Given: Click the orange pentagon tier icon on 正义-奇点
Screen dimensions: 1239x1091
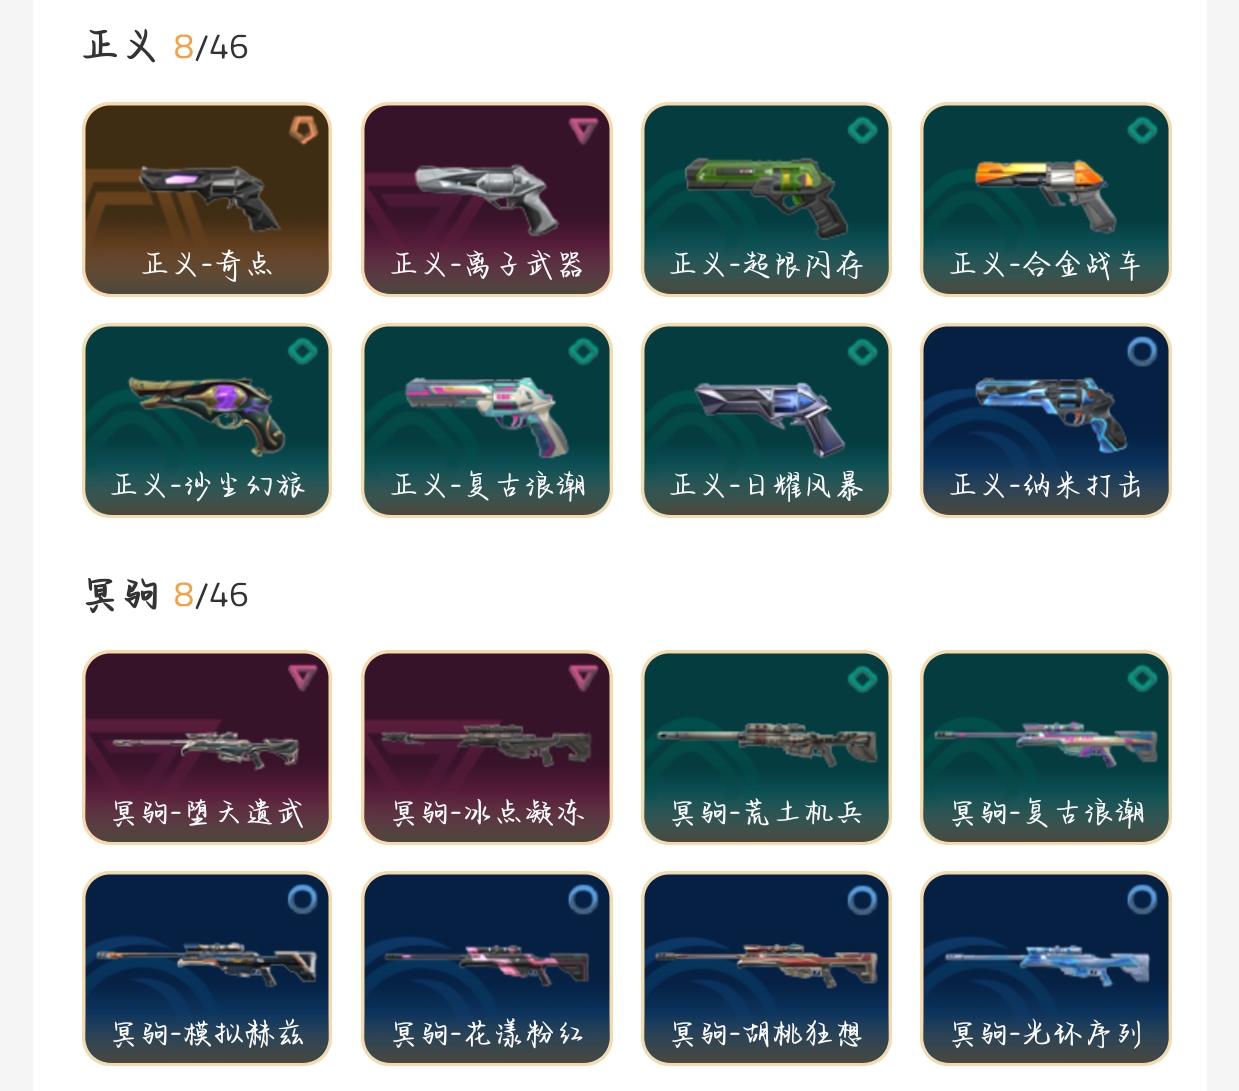Looking at the screenshot, I should click(x=303, y=130).
